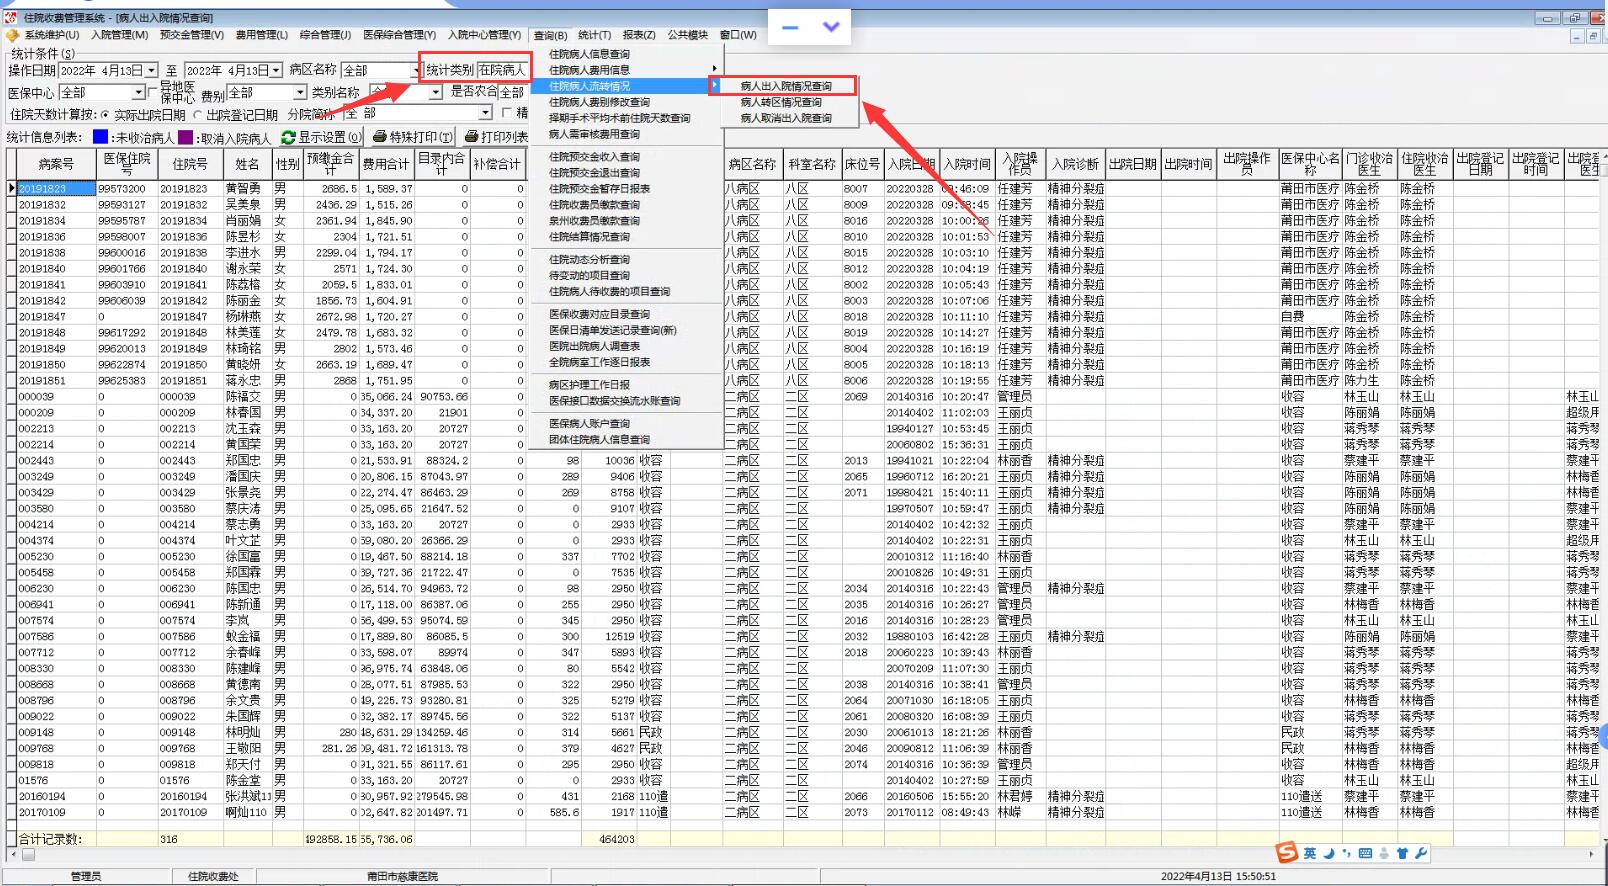Click the Sogou skin shirt icon
Image resolution: width=1608 pixels, height=886 pixels.
(x=1402, y=853)
